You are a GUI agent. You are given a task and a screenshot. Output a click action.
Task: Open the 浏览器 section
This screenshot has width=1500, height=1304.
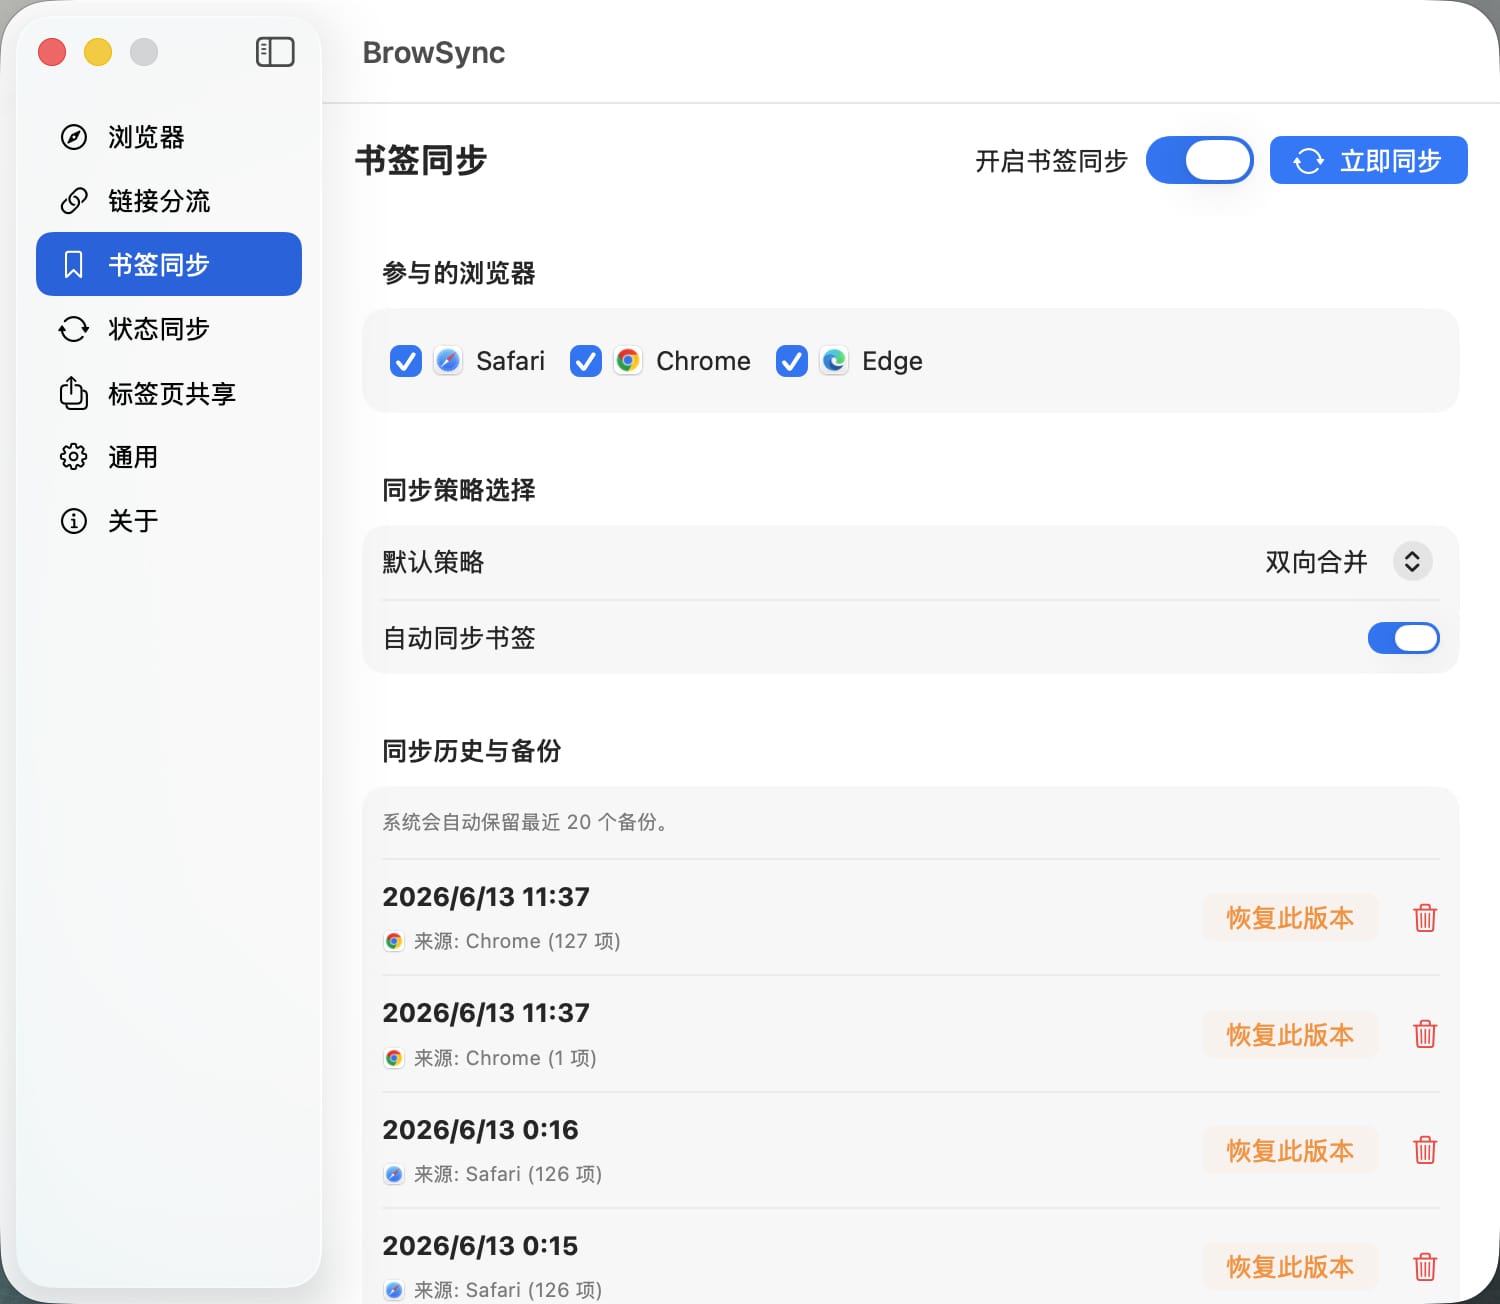pyautogui.click(x=169, y=137)
